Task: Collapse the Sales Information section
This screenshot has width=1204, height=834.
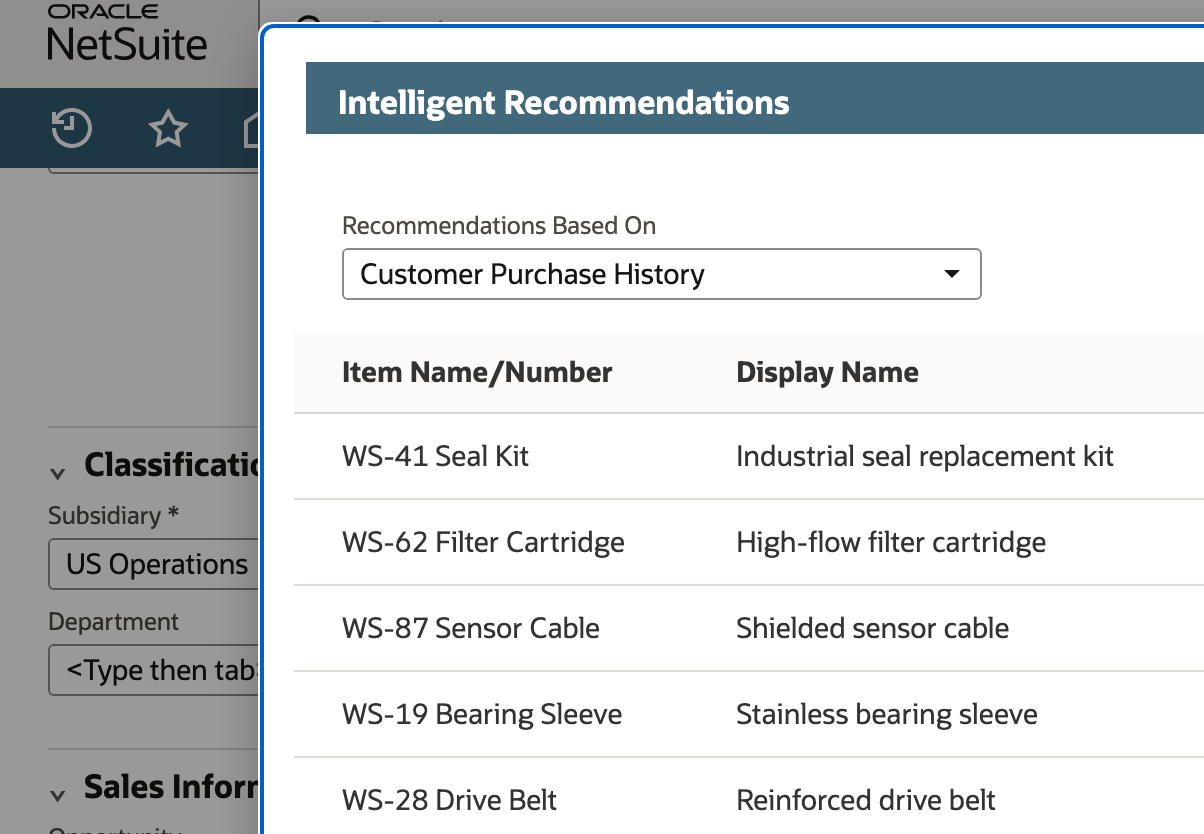Action: point(58,795)
